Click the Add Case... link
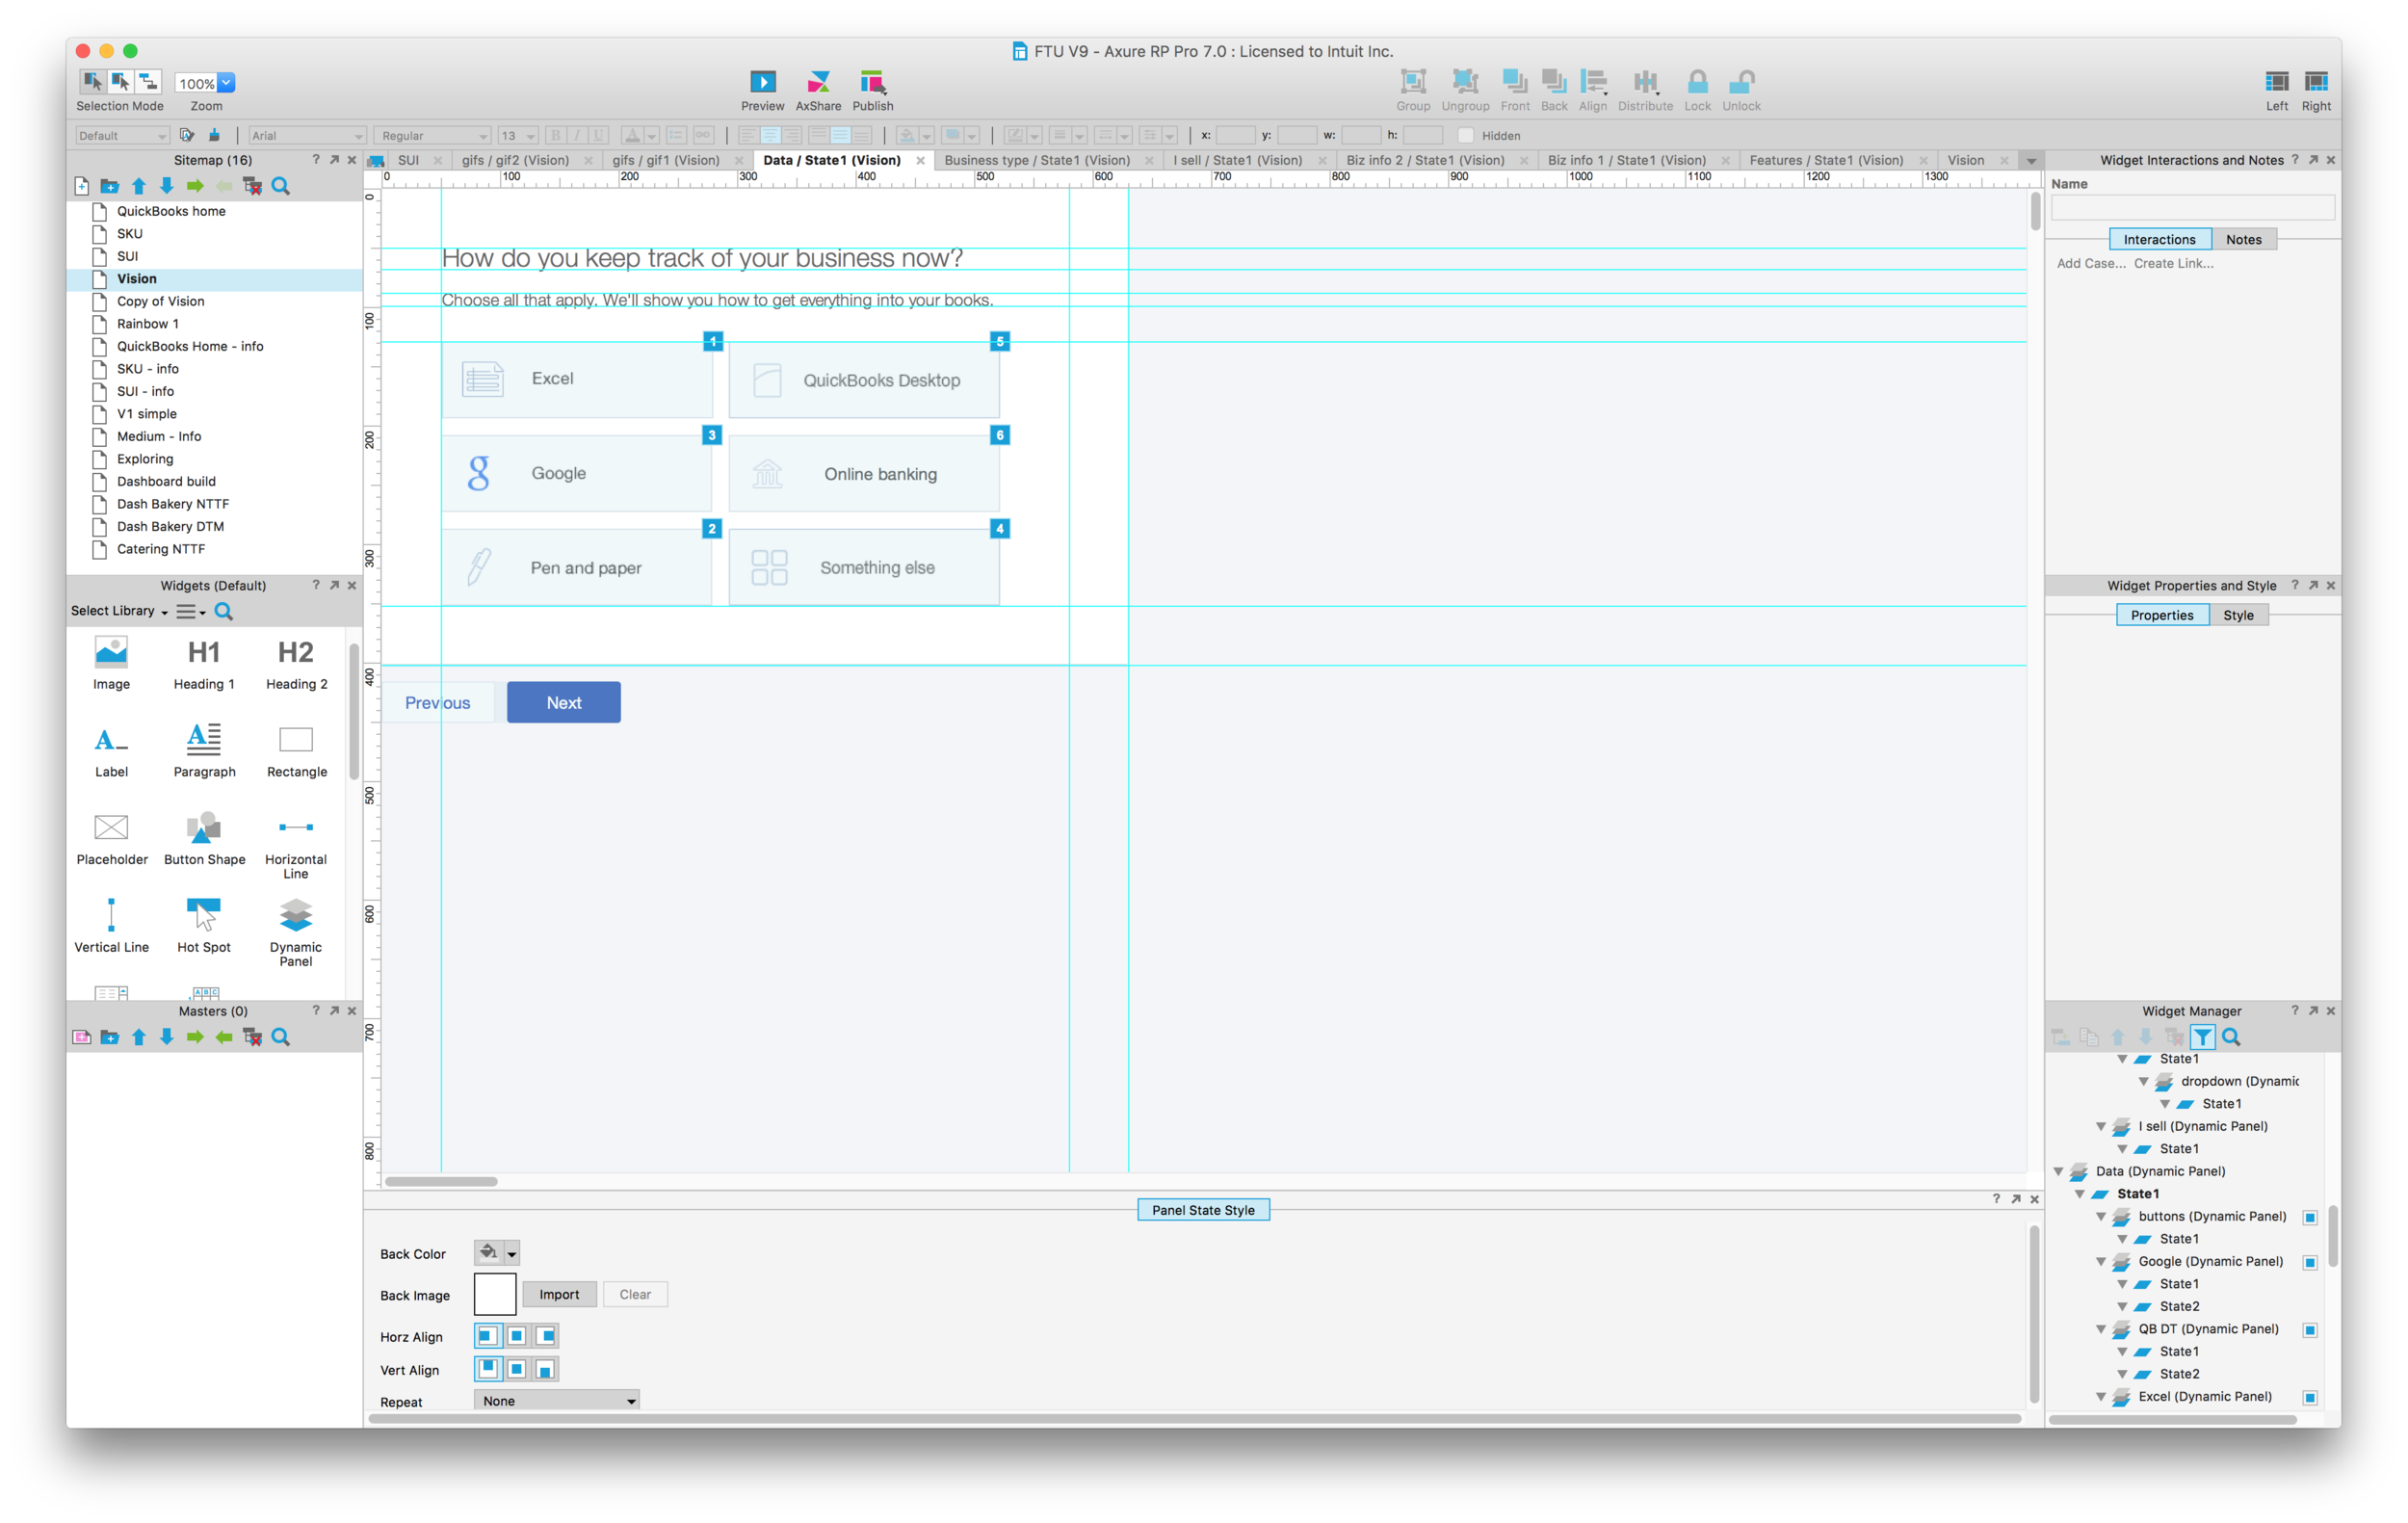Viewport: 2408px width, 1523px height. point(2091,264)
